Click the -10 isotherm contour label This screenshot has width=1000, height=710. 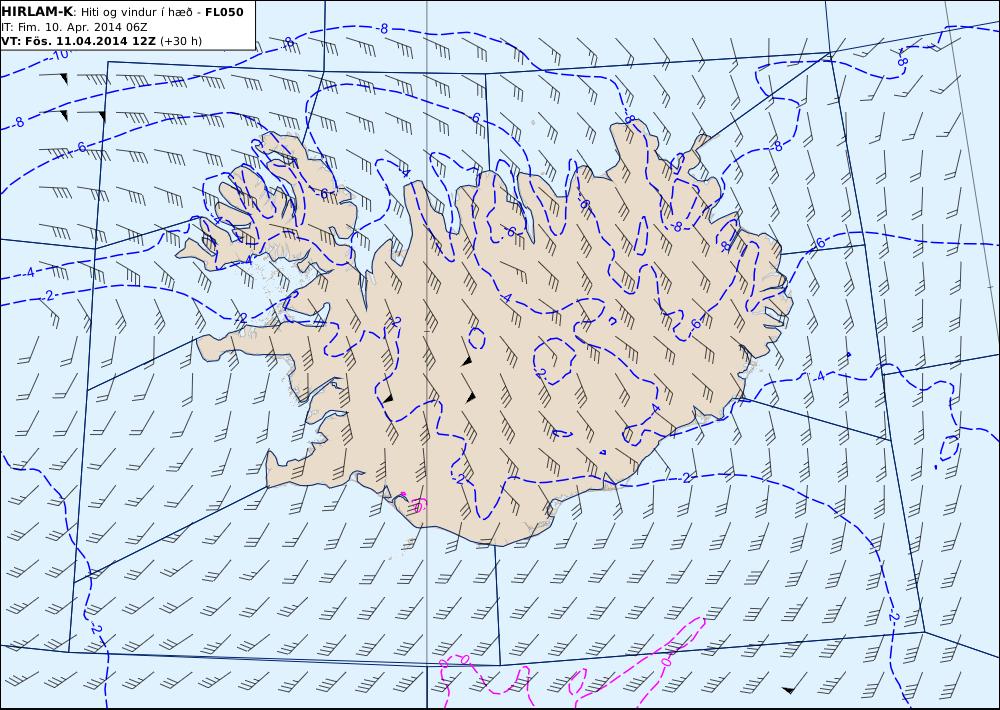point(59,55)
